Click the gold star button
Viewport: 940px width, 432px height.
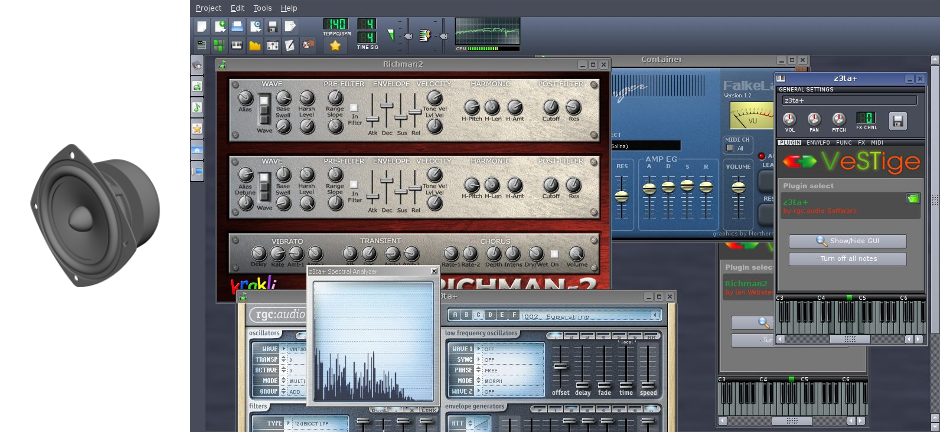click(x=336, y=45)
